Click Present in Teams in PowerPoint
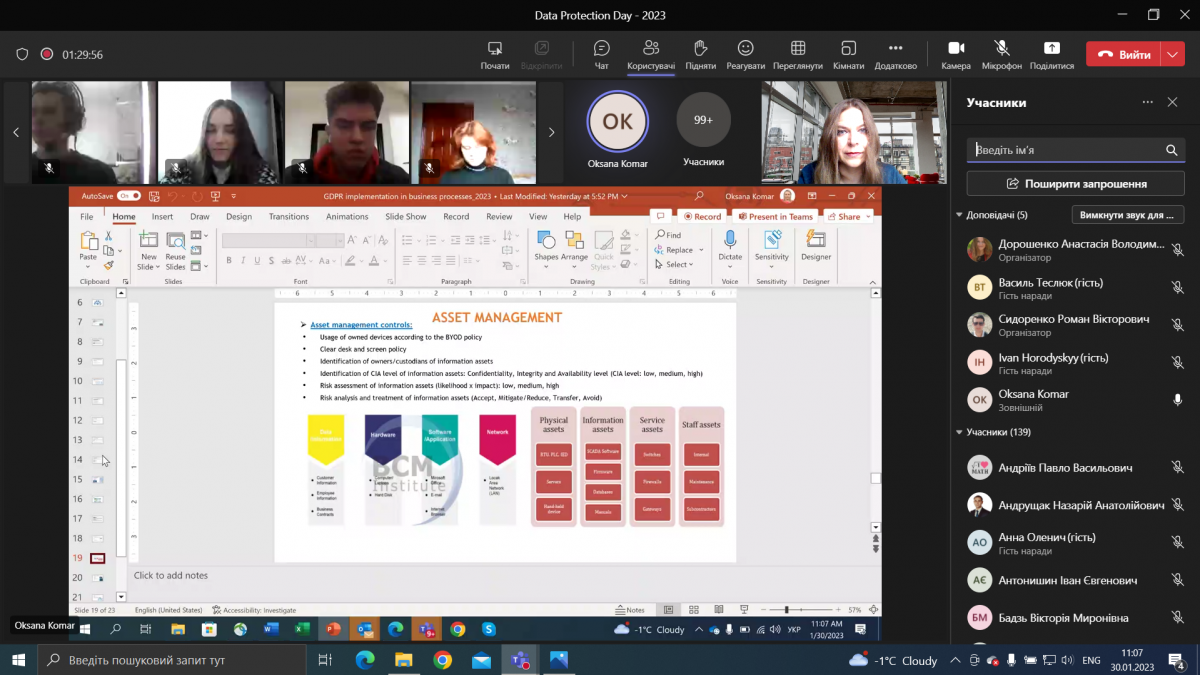1200x675 pixels. pyautogui.click(x=775, y=216)
